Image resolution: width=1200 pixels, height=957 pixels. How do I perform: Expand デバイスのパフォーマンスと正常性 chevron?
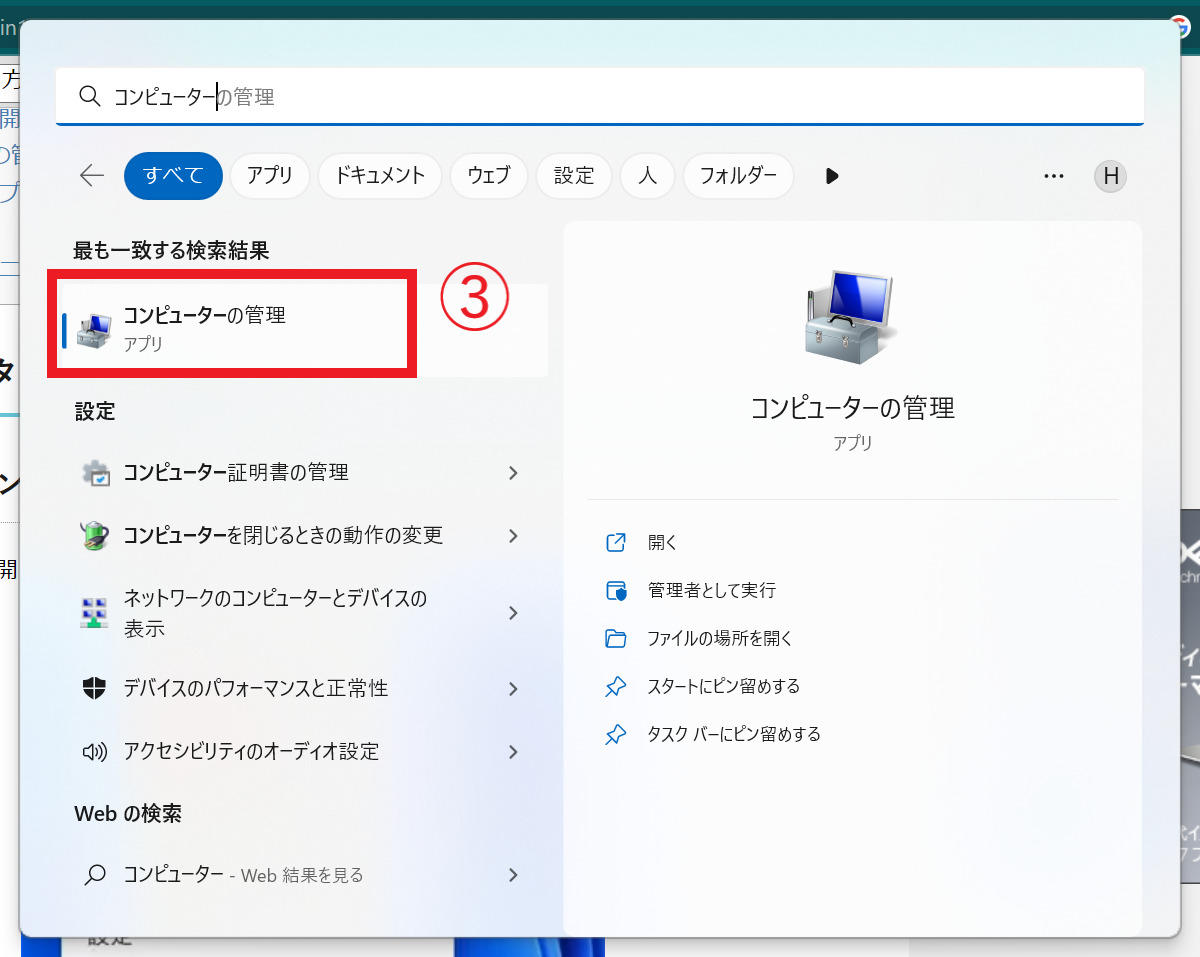513,689
